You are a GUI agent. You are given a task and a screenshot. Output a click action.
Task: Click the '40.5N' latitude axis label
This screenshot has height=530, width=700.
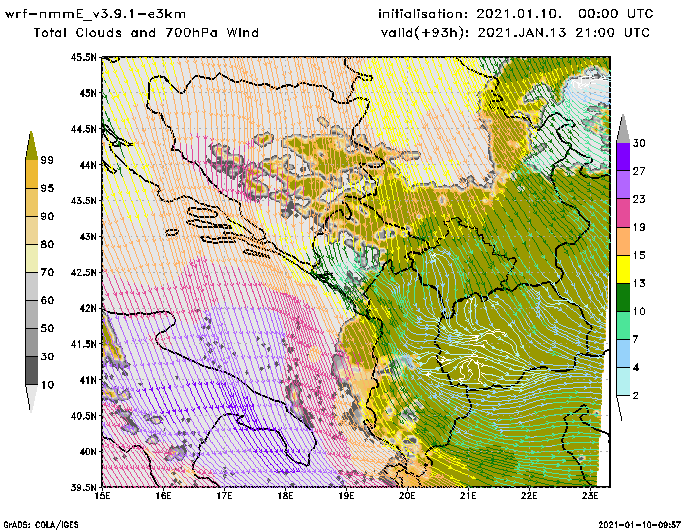click(83, 416)
